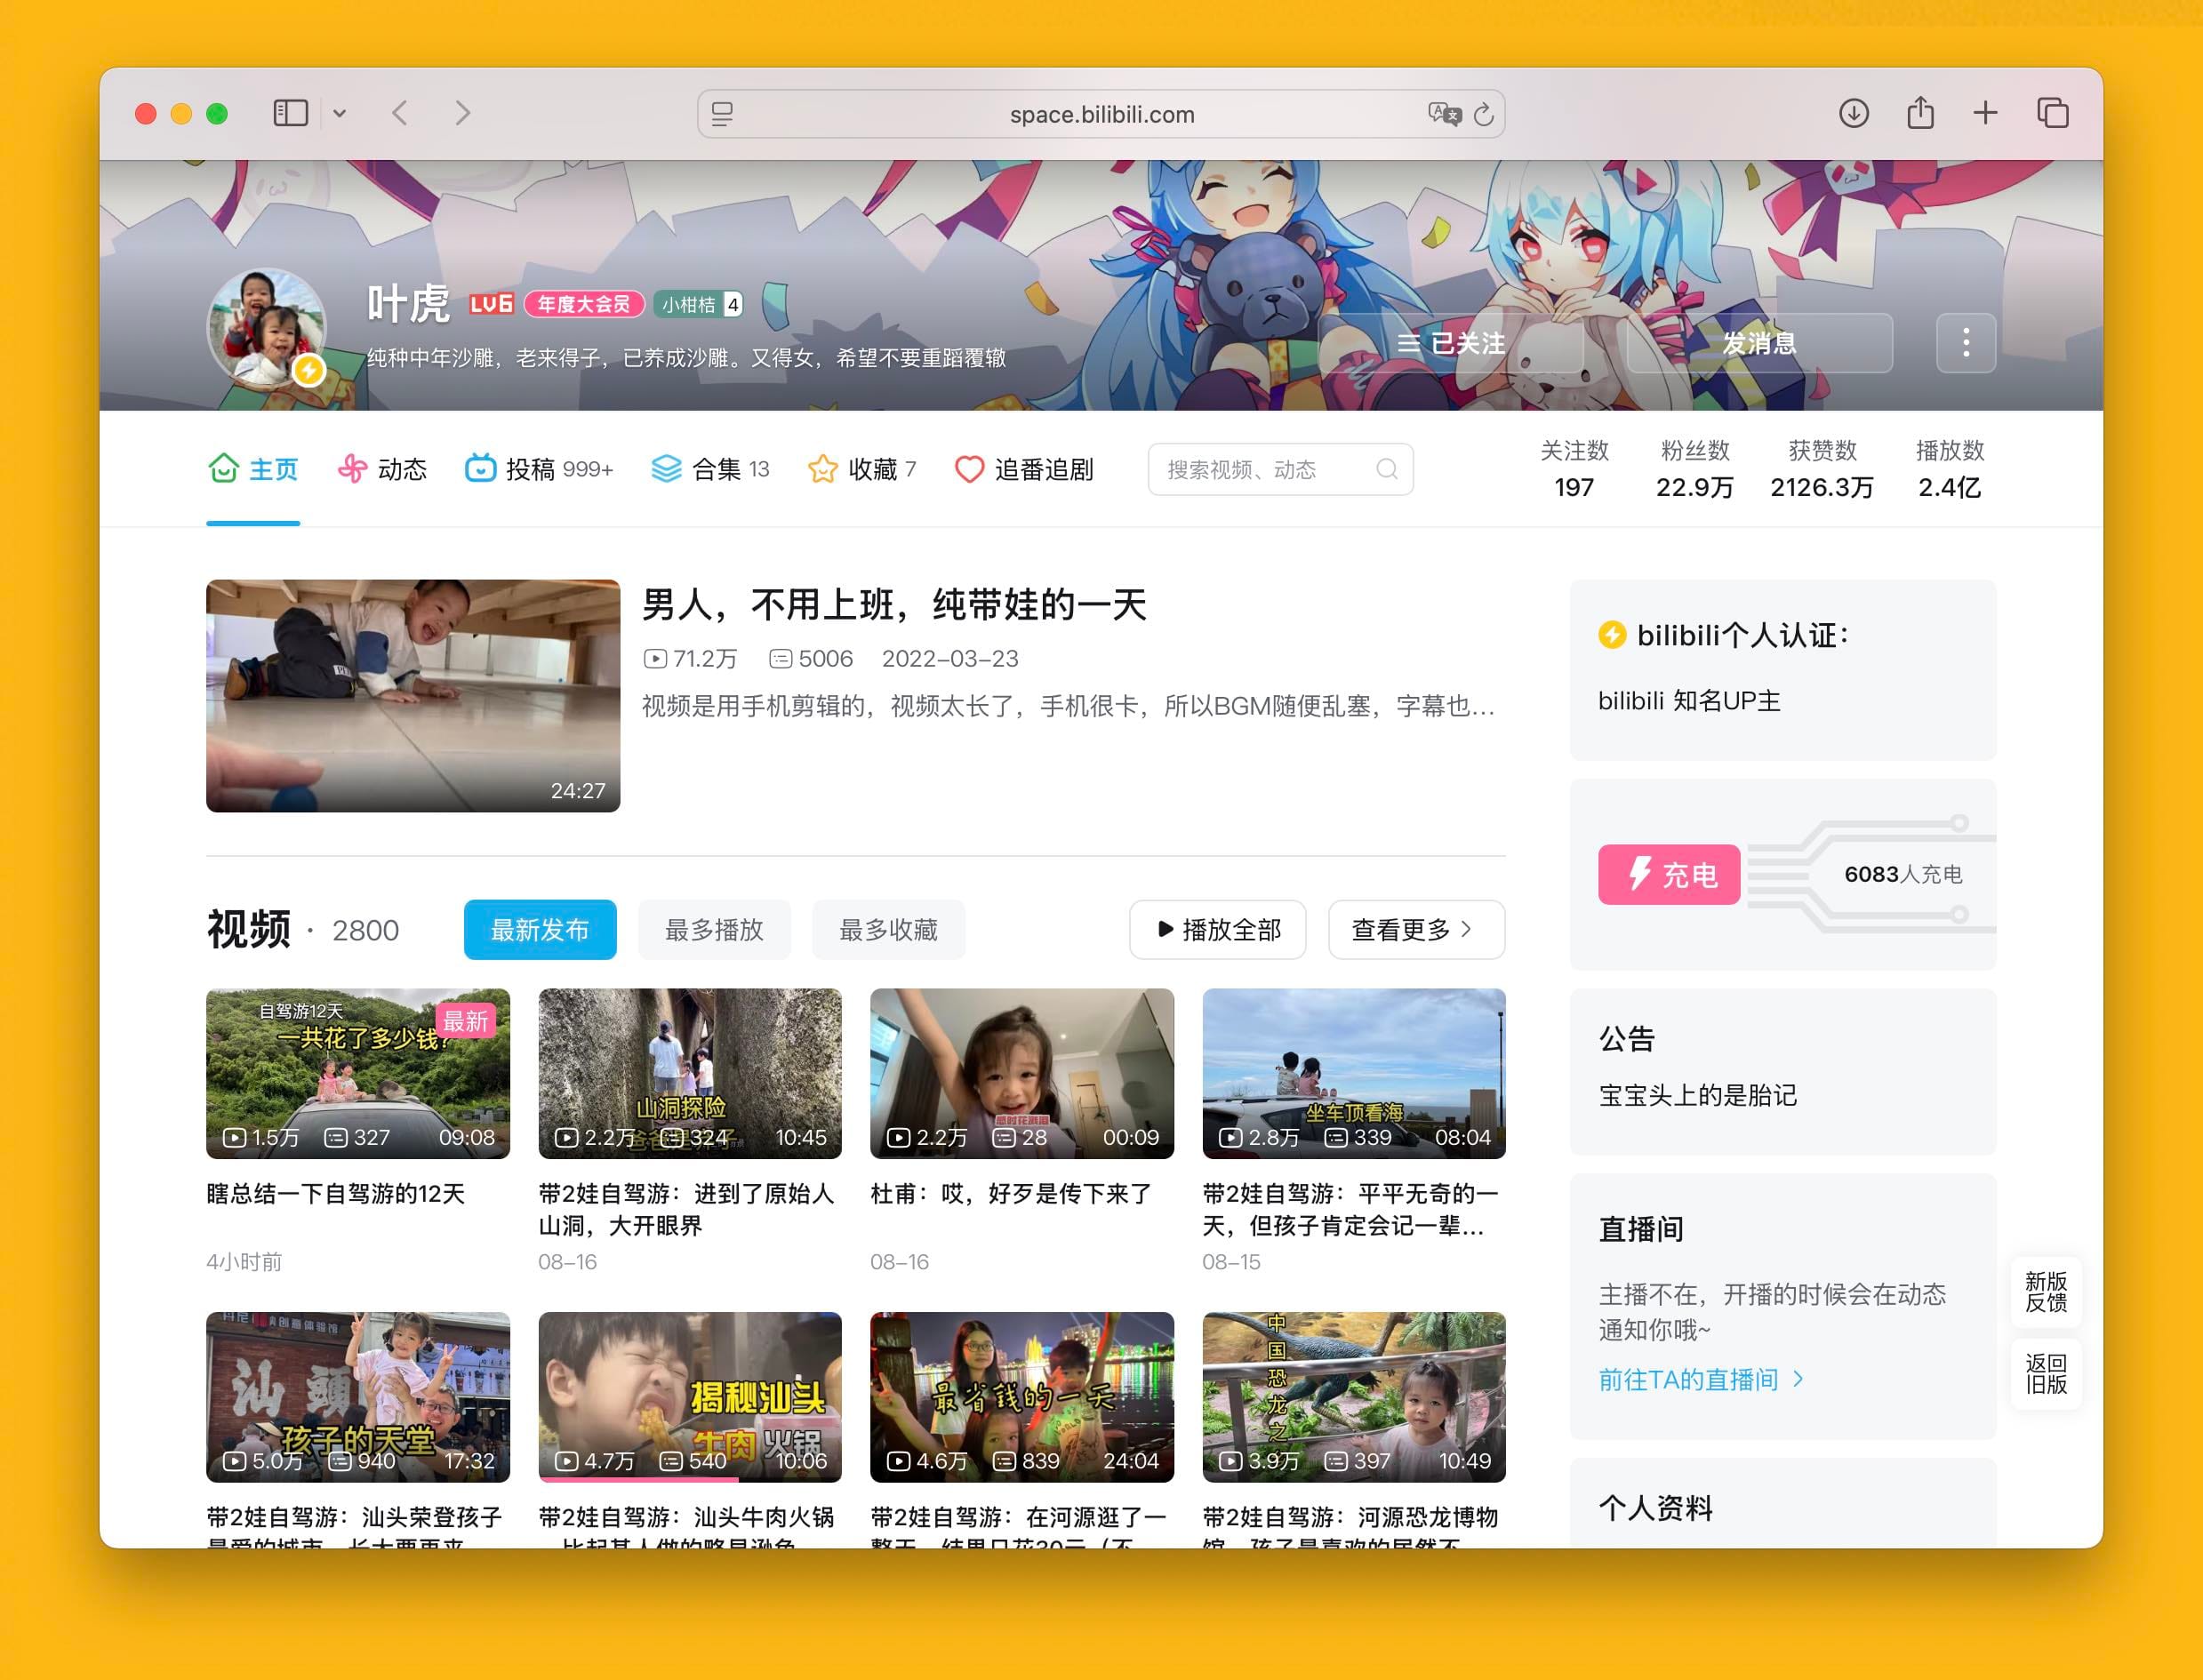This screenshot has height=1680, width=2203.
Task: Open Safari downloads icon
Action: click(1853, 113)
